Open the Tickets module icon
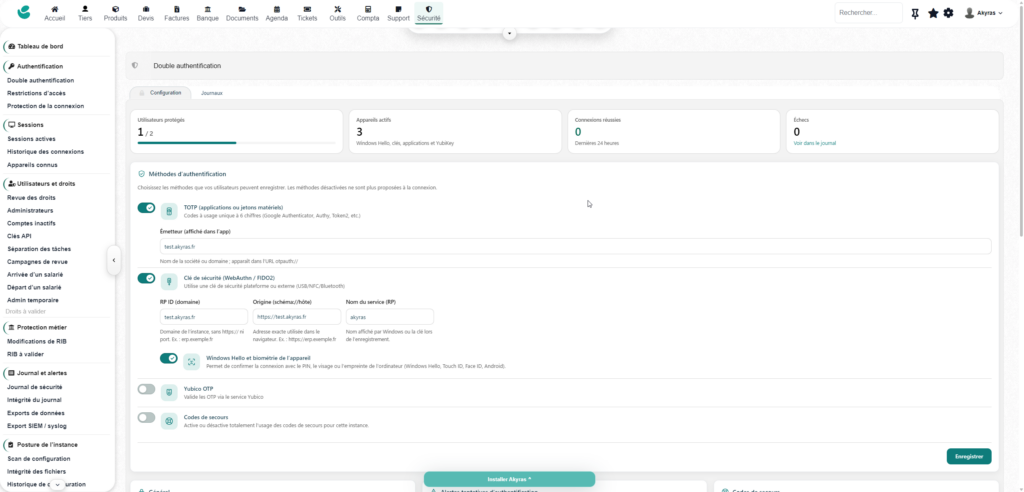The width and height of the screenshot is (1024, 492). pyautogui.click(x=307, y=10)
